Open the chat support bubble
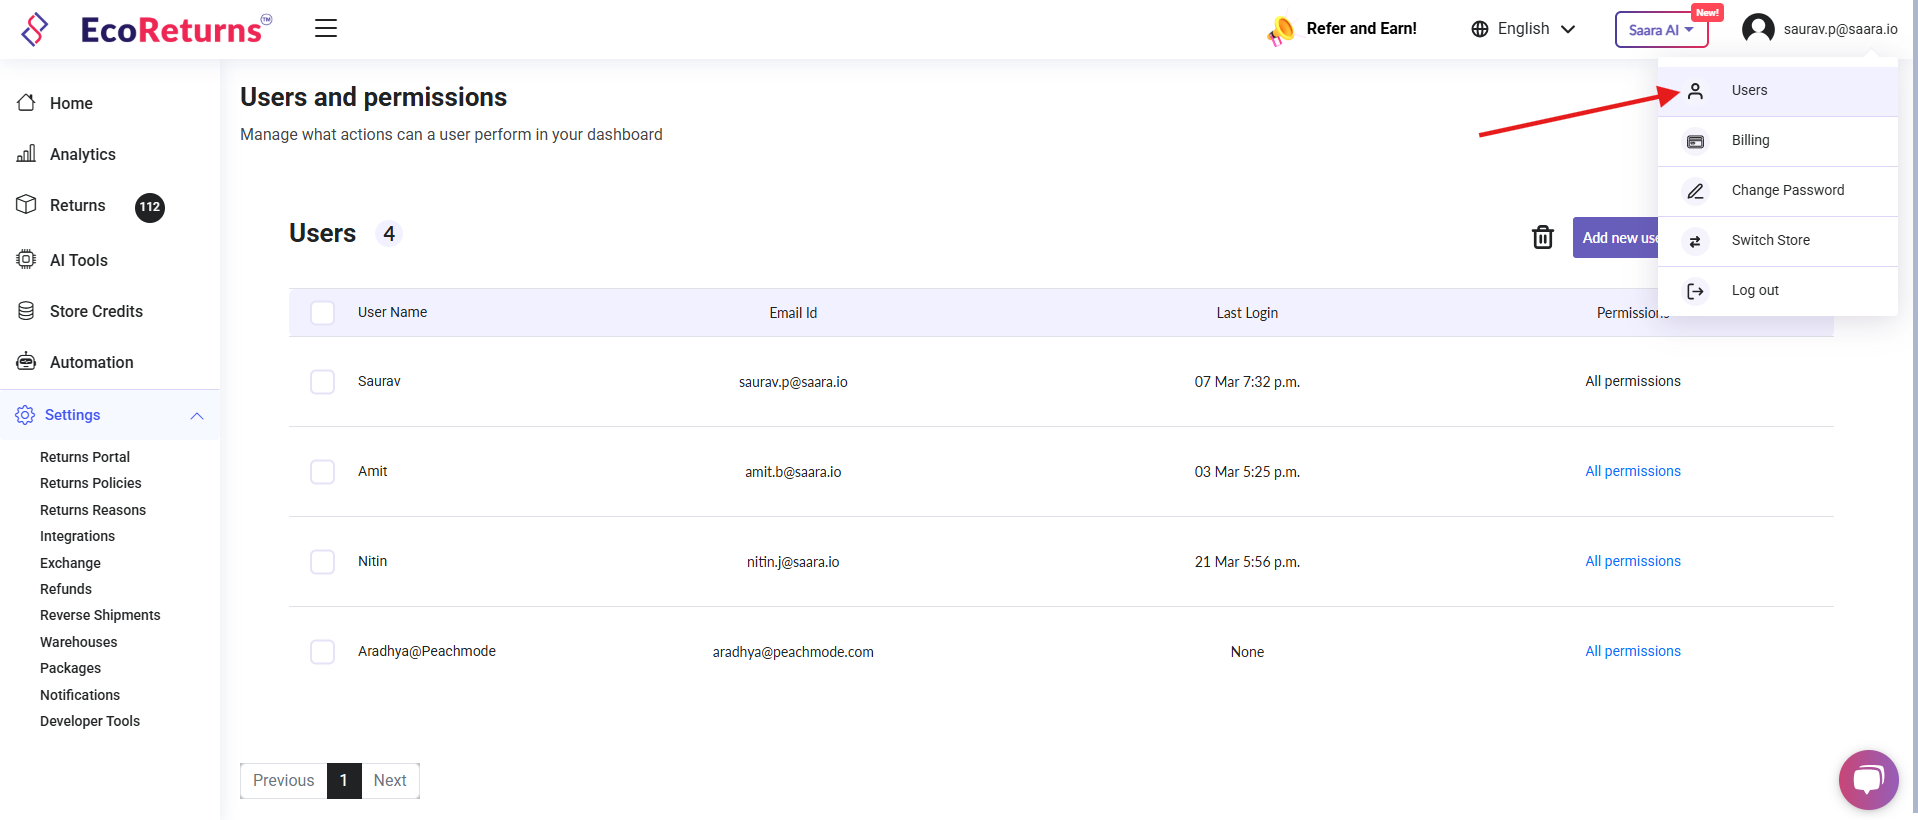The height and width of the screenshot is (820, 1918). coord(1867,779)
